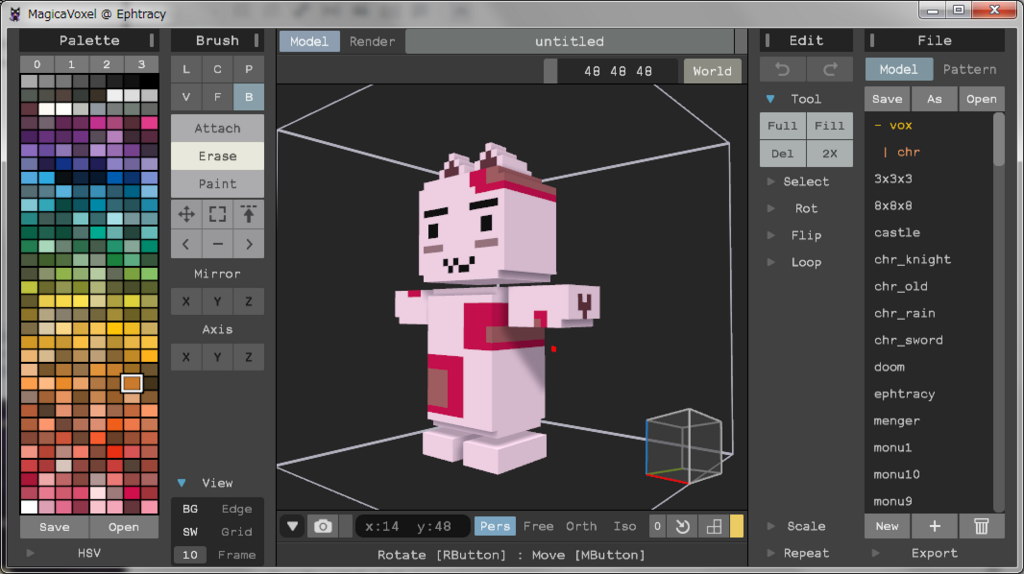This screenshot has height=574, width=1024.
Task: Click the File list scrollbar
Action: click(999, 140)
